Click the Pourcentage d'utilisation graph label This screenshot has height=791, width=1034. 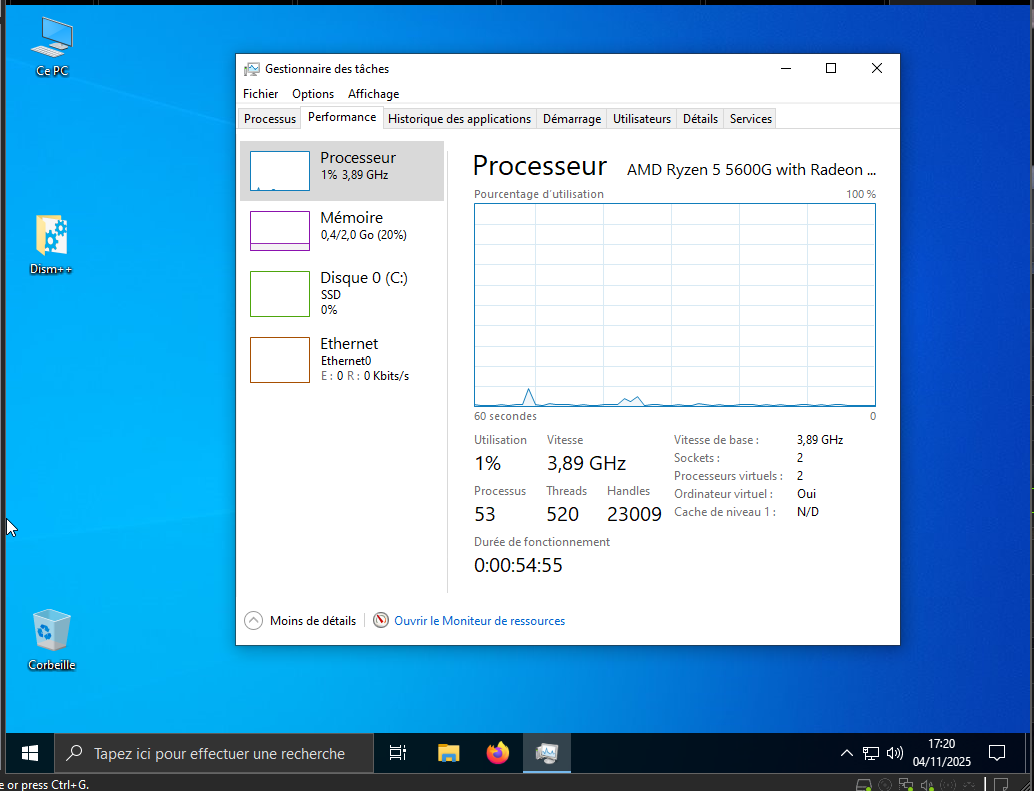click(539, 194)
